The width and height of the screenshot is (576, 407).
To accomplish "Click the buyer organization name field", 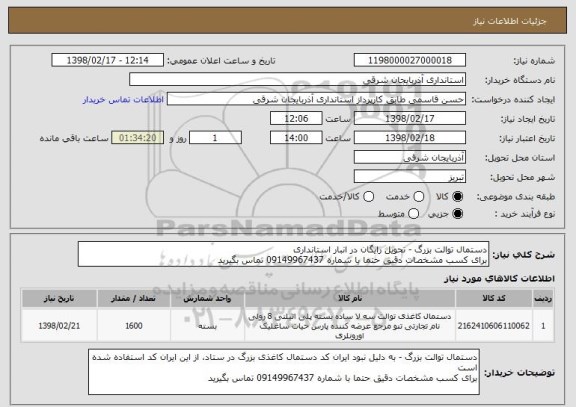I will click(x=298, y=80).
